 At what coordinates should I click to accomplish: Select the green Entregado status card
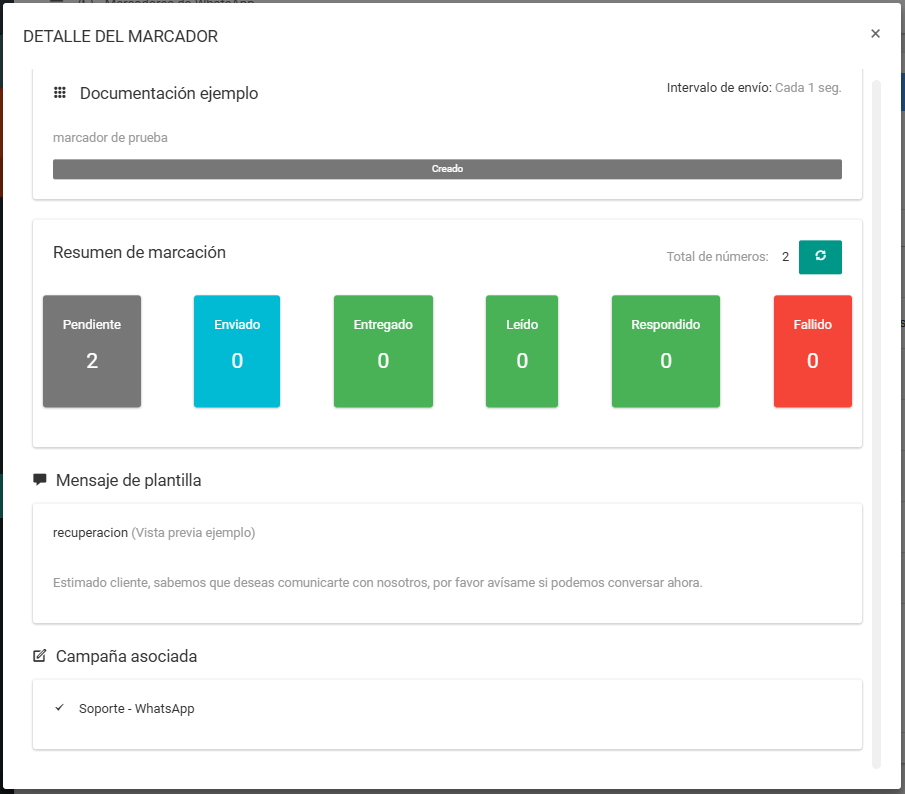(x=383, y=351)
